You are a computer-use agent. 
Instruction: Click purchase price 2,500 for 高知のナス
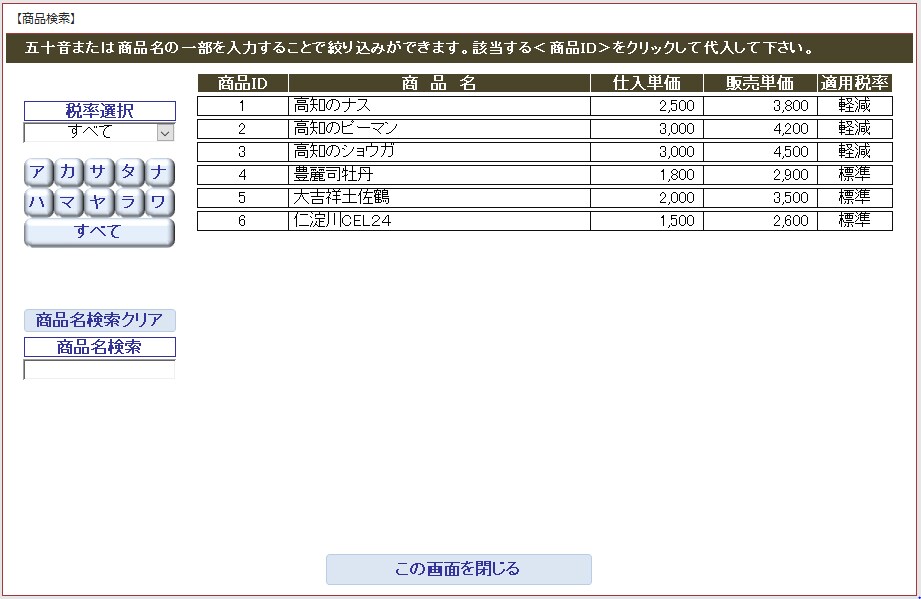coord(647,106)
